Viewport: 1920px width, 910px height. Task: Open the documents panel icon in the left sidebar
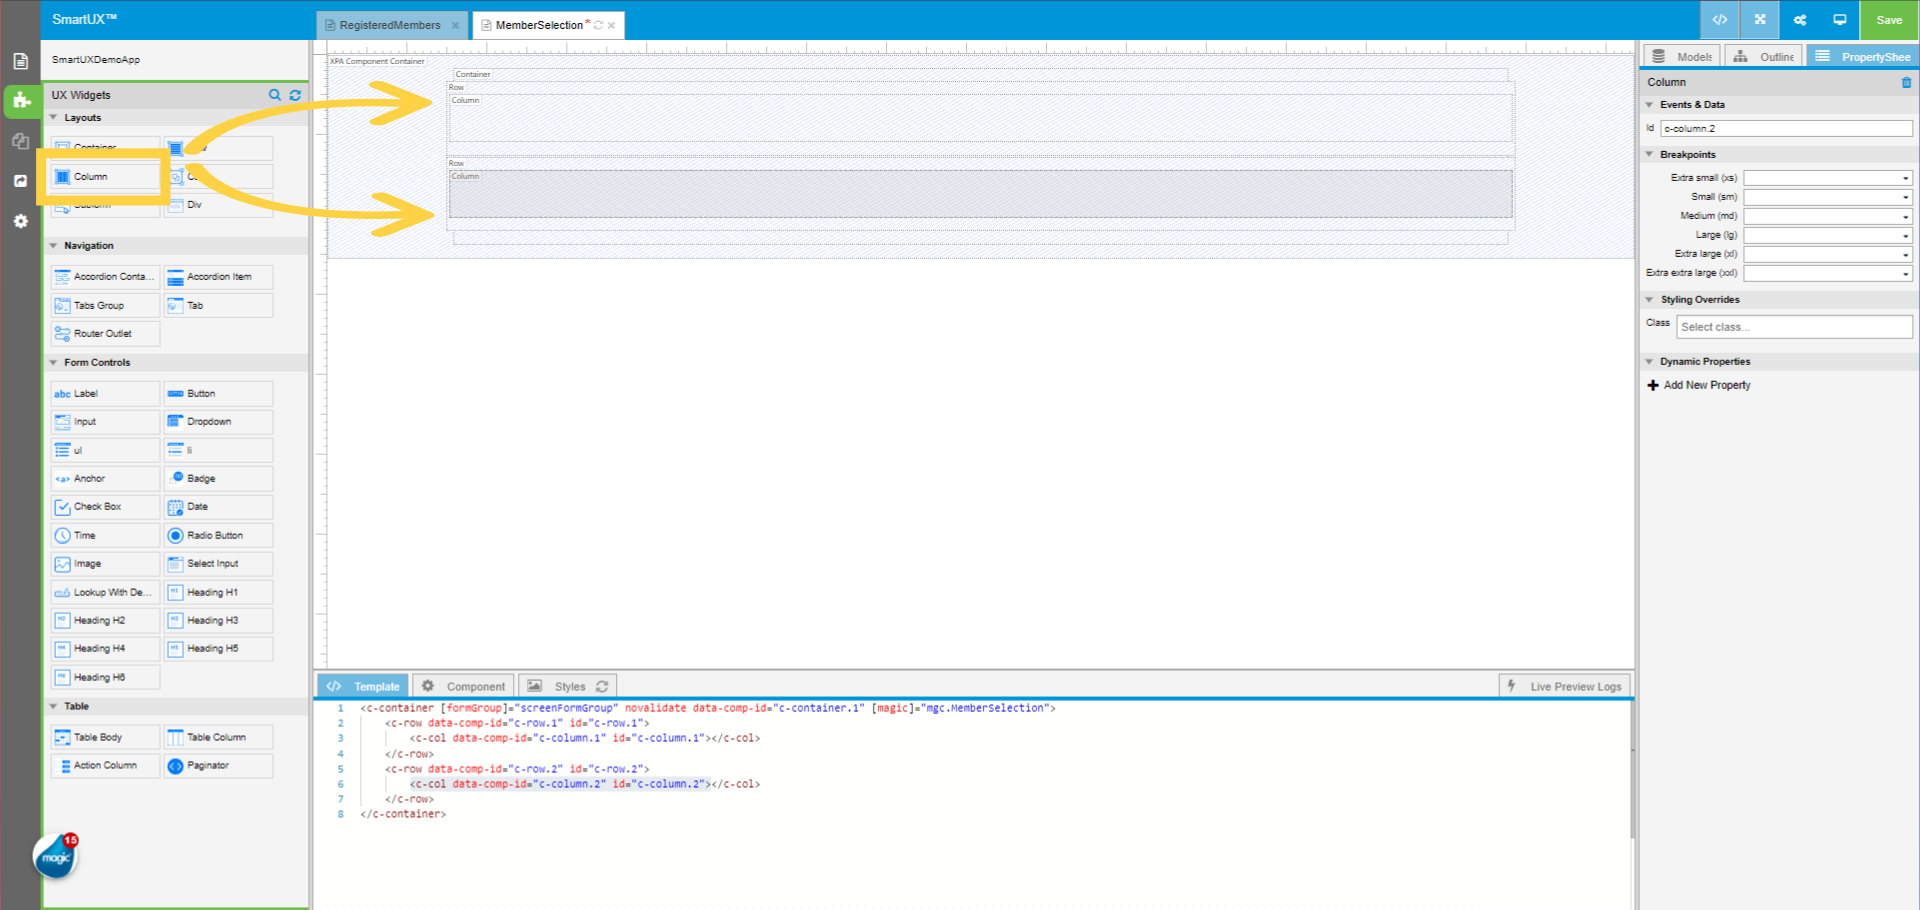coord(20,60)
